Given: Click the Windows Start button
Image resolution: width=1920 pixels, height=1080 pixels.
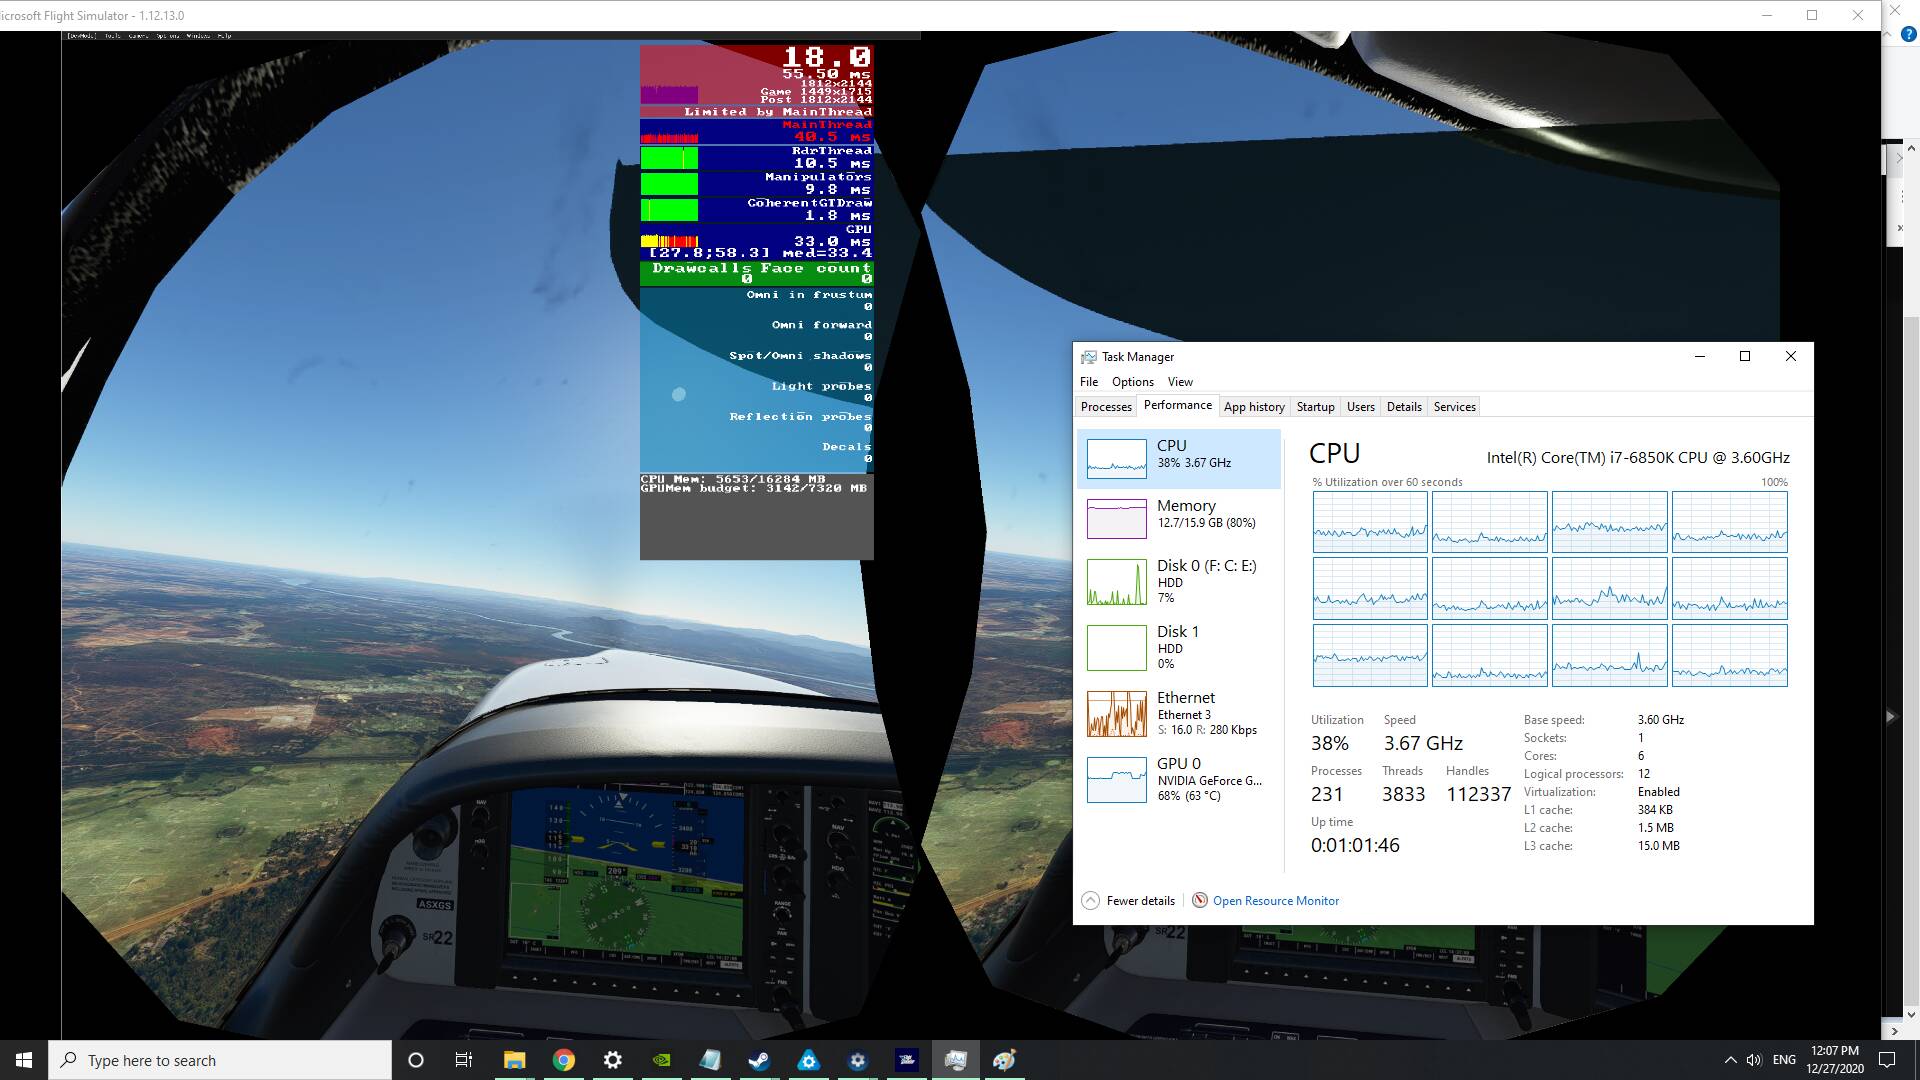Looking at the screenshot, I should (x=24, y=1060).
